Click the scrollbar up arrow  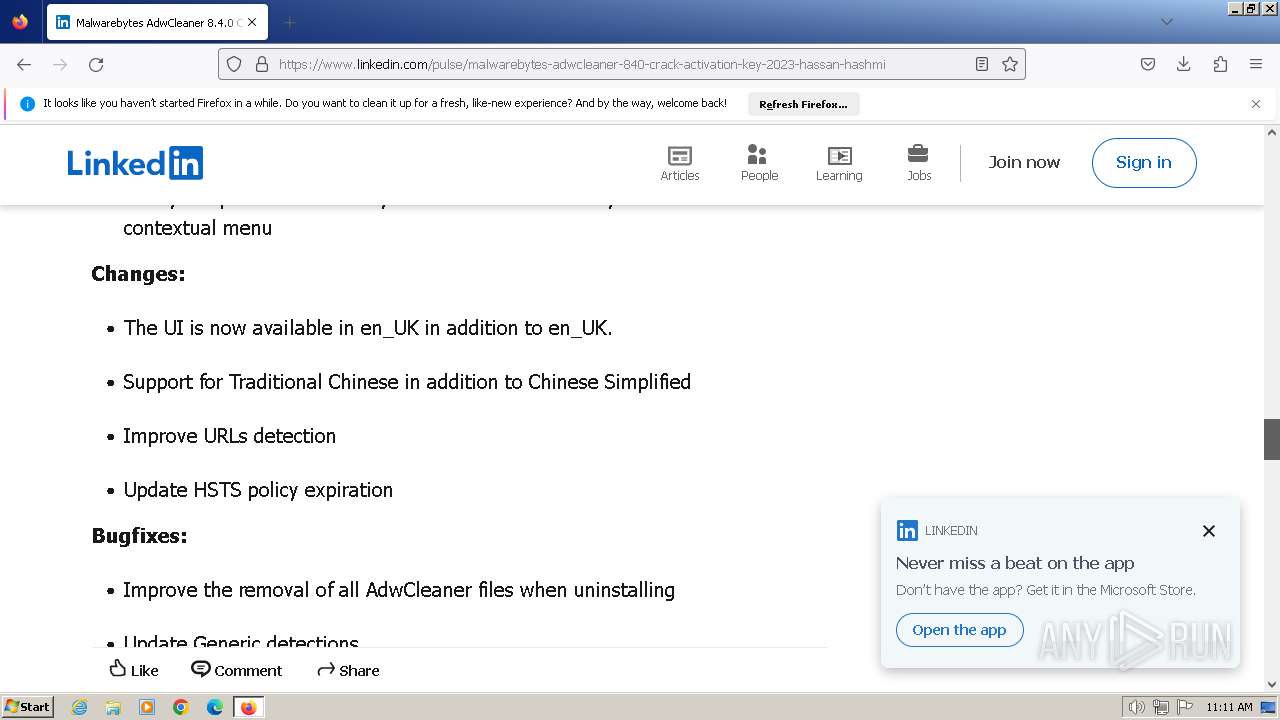pyautogui.click(x=1272, y=132)
